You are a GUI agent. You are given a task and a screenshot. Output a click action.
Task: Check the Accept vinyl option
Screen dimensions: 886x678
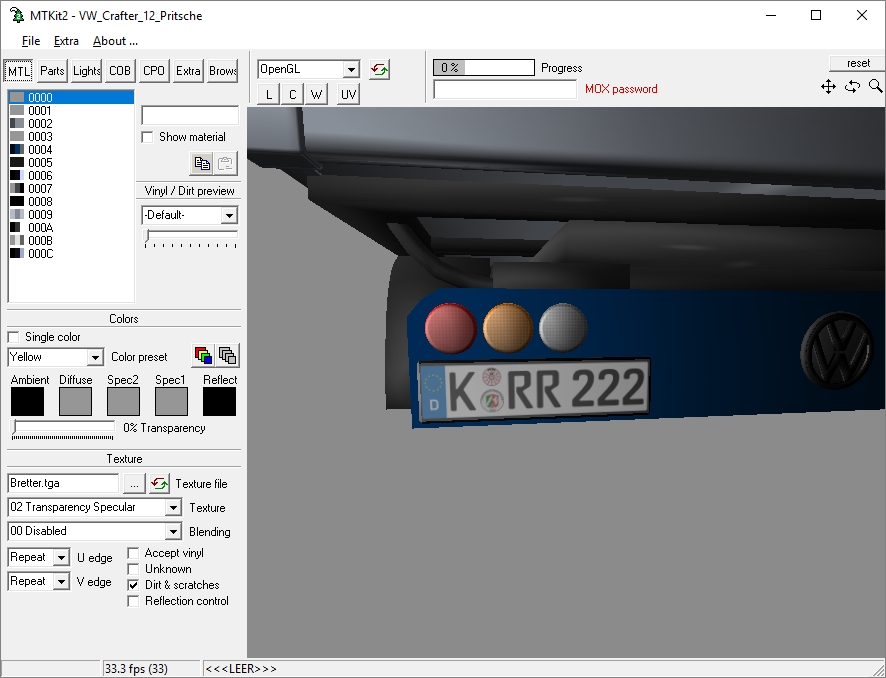pos(133,553)
